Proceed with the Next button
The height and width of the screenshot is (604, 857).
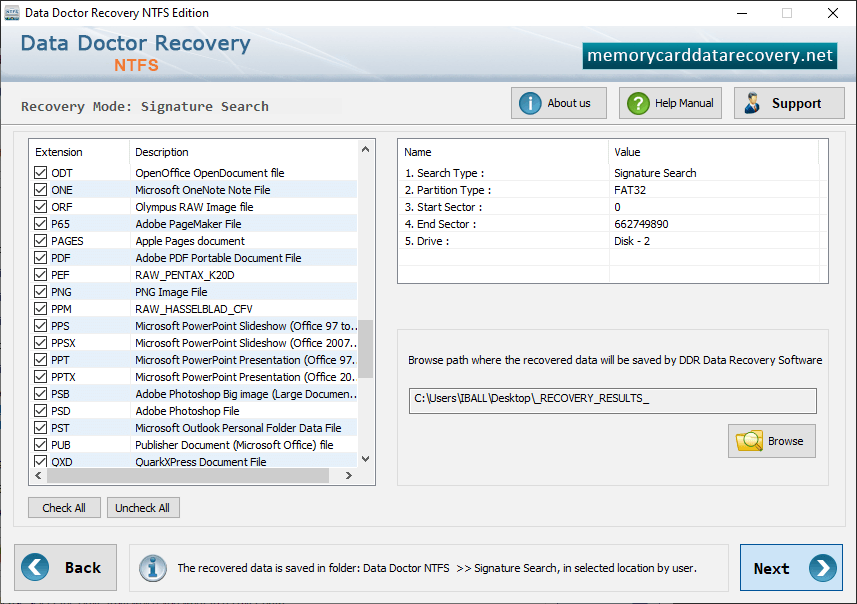click(x=791, y=568)
